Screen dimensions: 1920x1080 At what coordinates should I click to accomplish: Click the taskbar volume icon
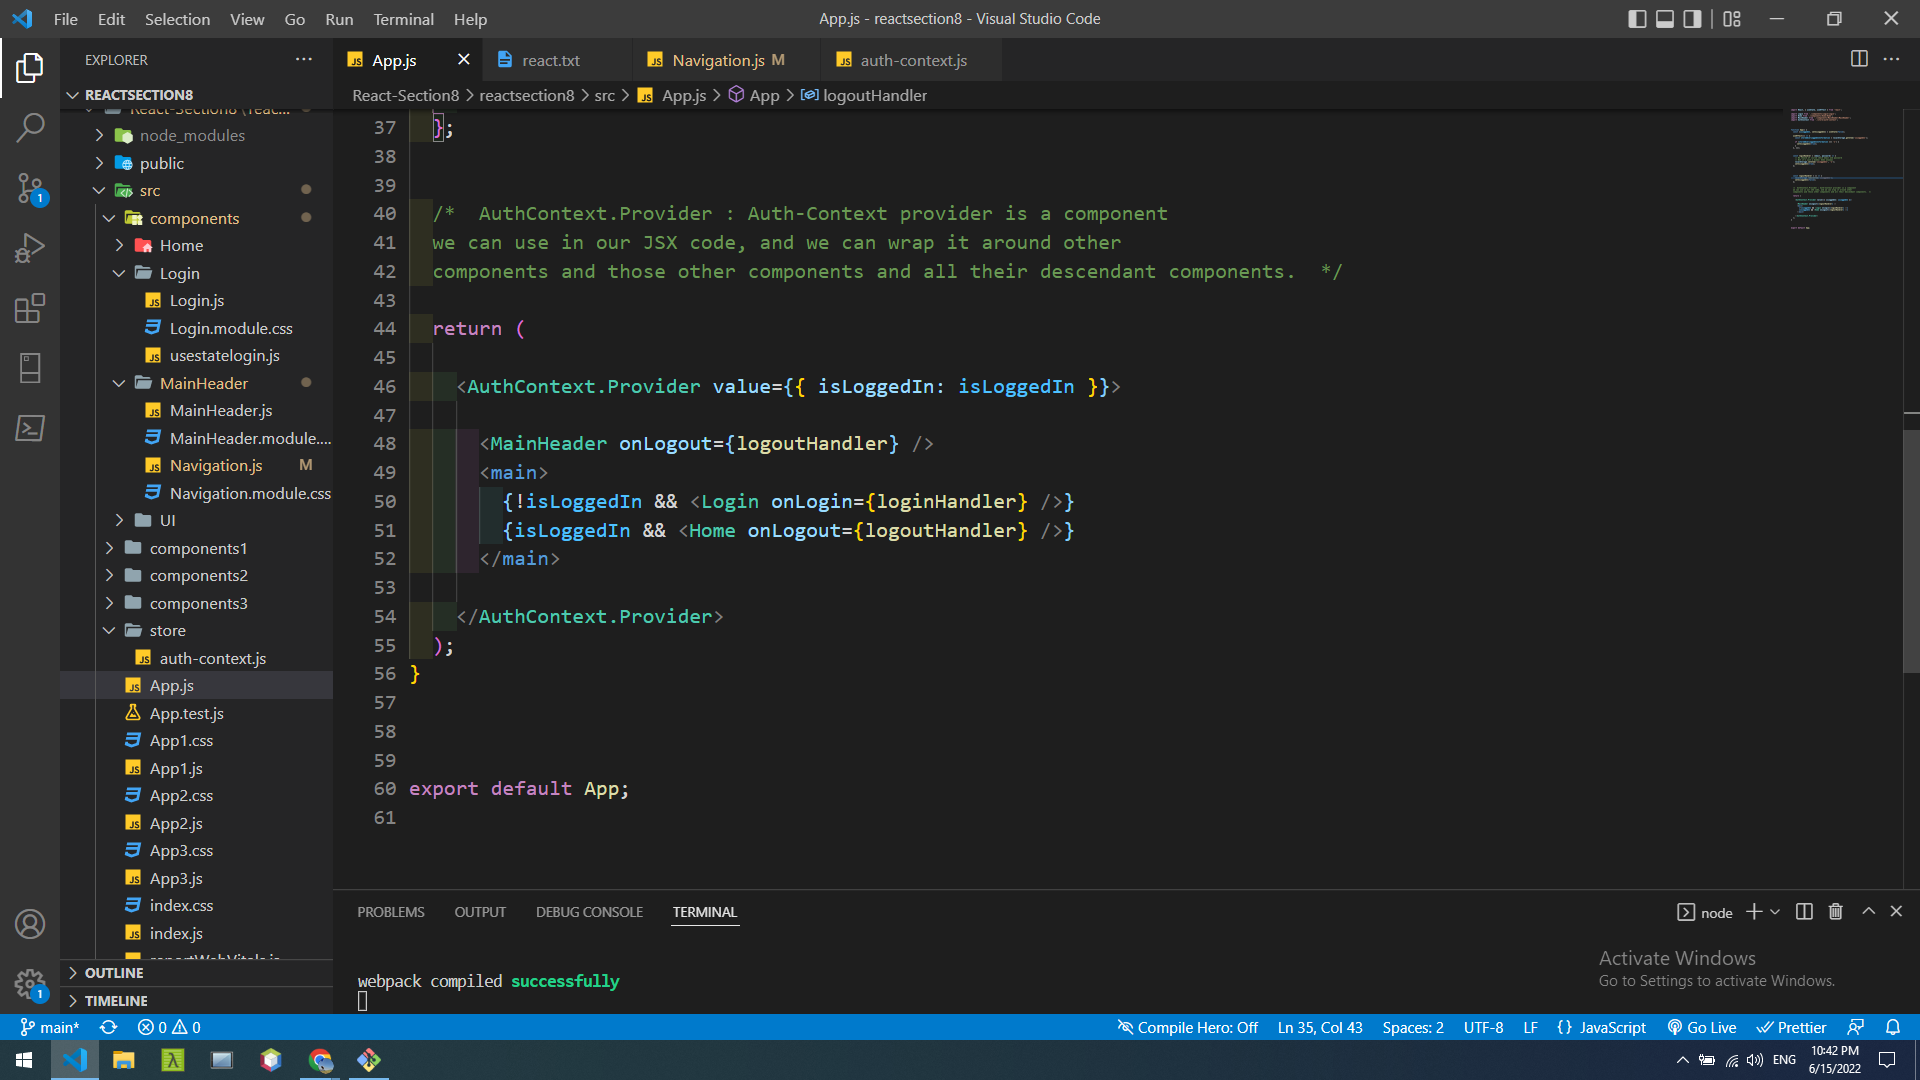click(x=1756, y=1060)
